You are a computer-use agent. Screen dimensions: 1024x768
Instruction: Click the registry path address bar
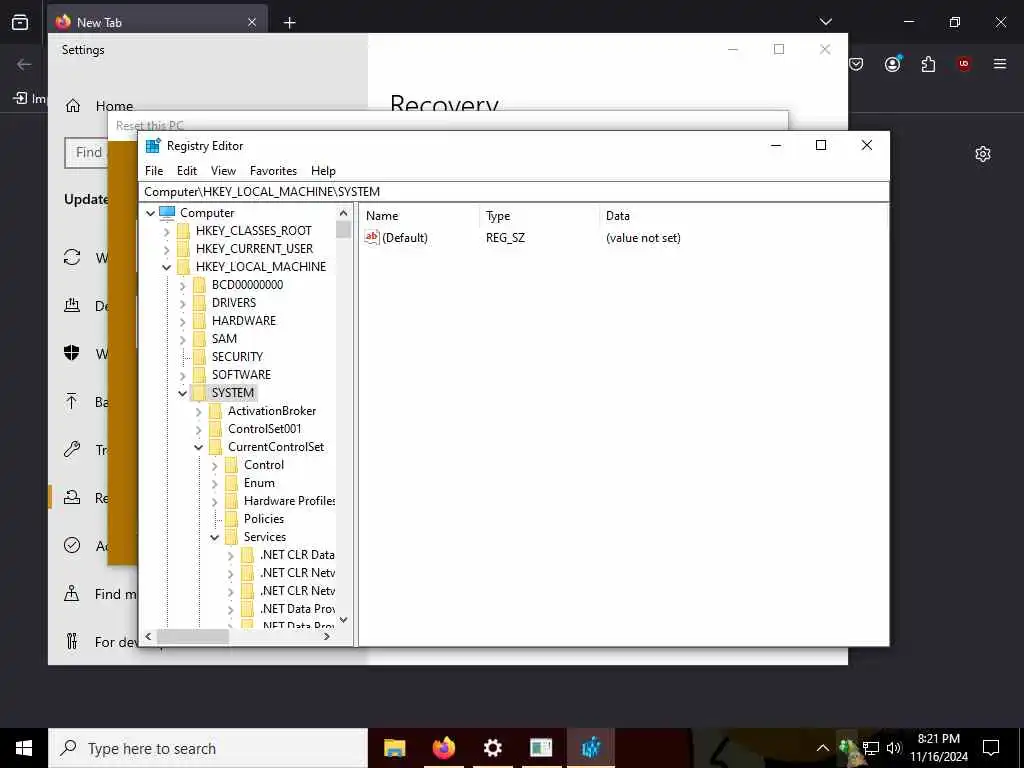point(515,191)
